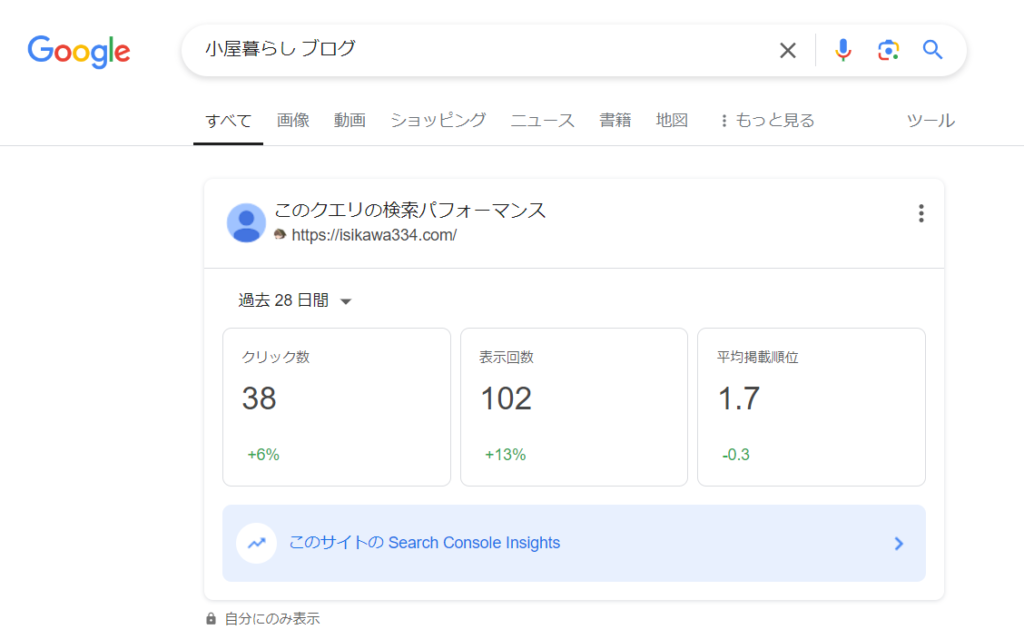Open the ツール options
This screenshot has height=639, width=1024.
click(x=931, y=120)
